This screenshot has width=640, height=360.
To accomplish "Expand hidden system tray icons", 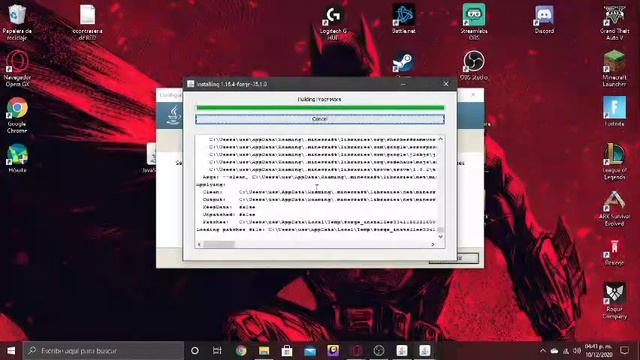I will tap(542, 351).
